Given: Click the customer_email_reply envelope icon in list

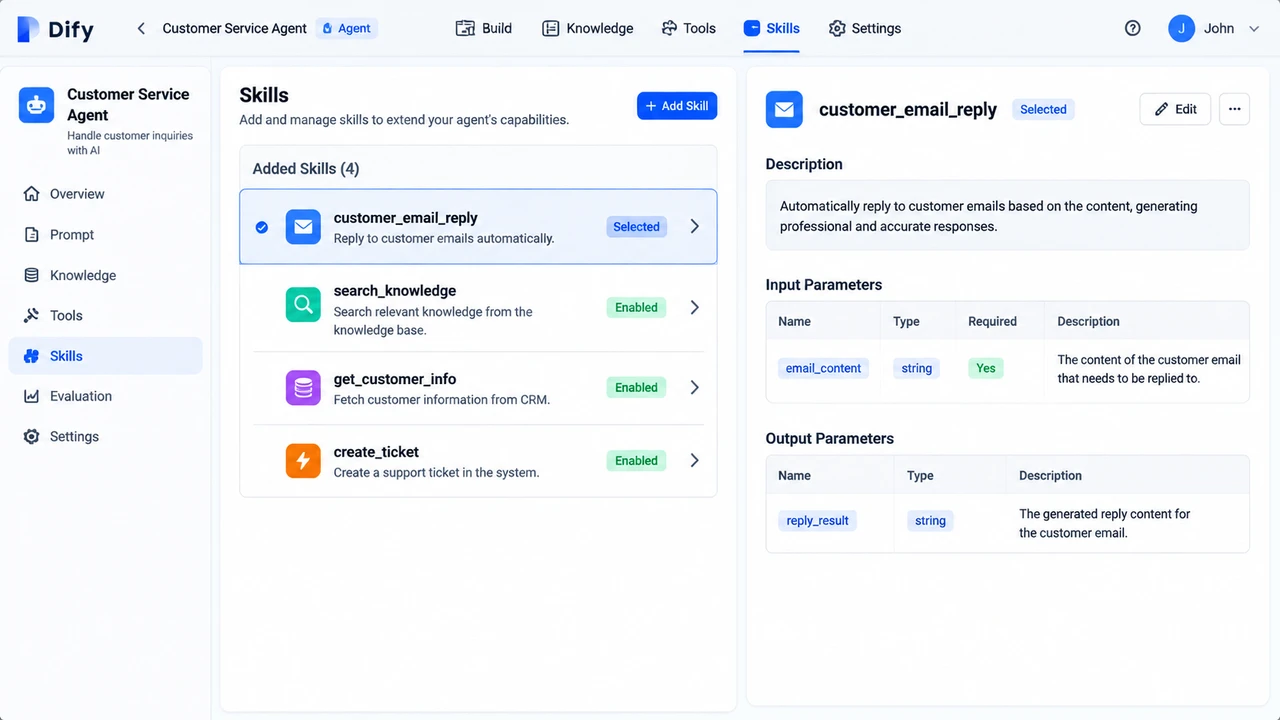Looking at the screenshot, I should tap(303, 227).
